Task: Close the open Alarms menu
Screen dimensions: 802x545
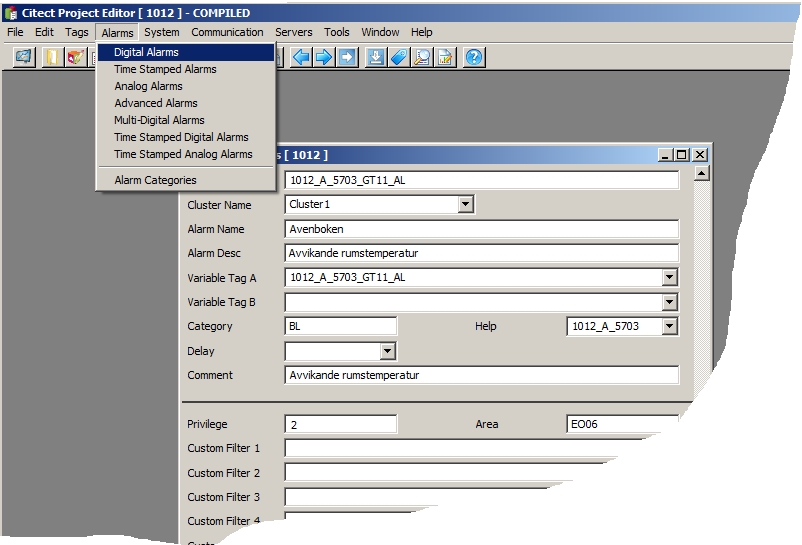Action: tap(117, 33)
